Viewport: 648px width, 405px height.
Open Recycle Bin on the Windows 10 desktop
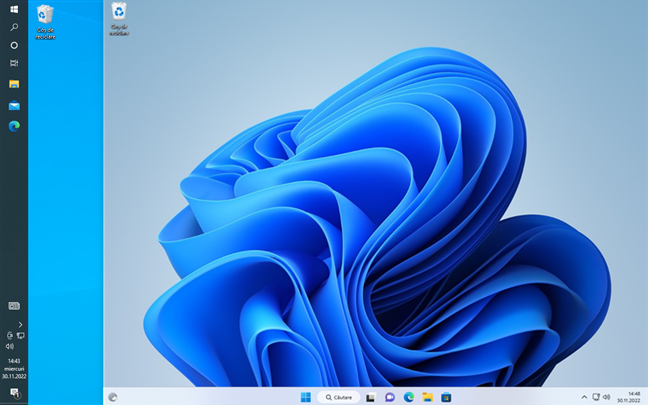[x=45, y=22]
